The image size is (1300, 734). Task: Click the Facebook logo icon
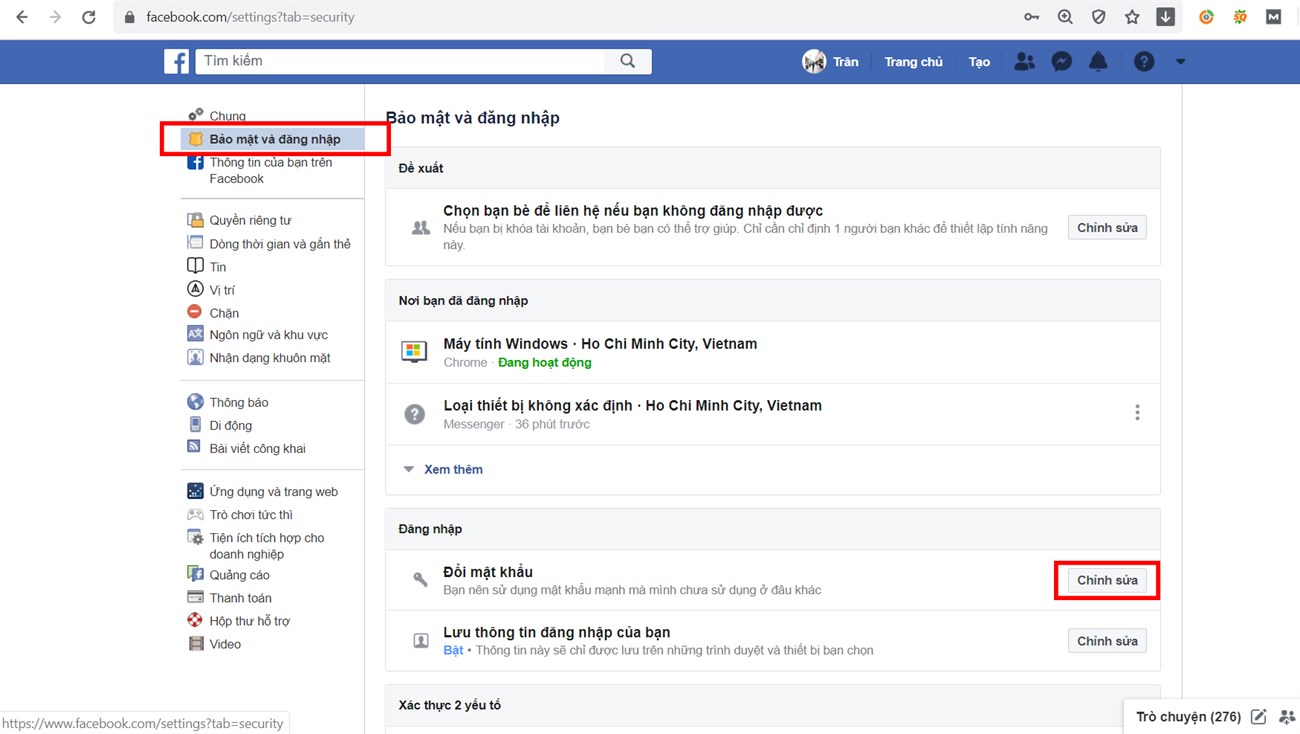click(x=177, y=61)
